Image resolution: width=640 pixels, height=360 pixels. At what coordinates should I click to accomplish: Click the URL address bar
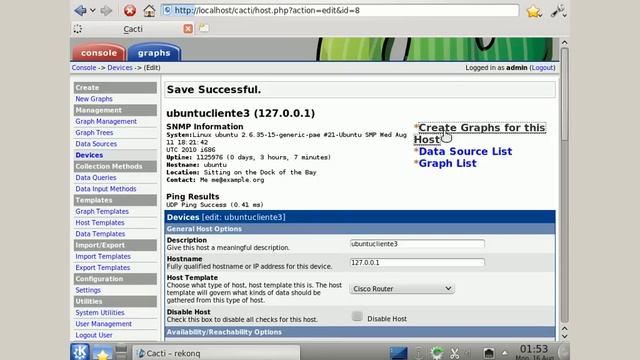point(340,10)
